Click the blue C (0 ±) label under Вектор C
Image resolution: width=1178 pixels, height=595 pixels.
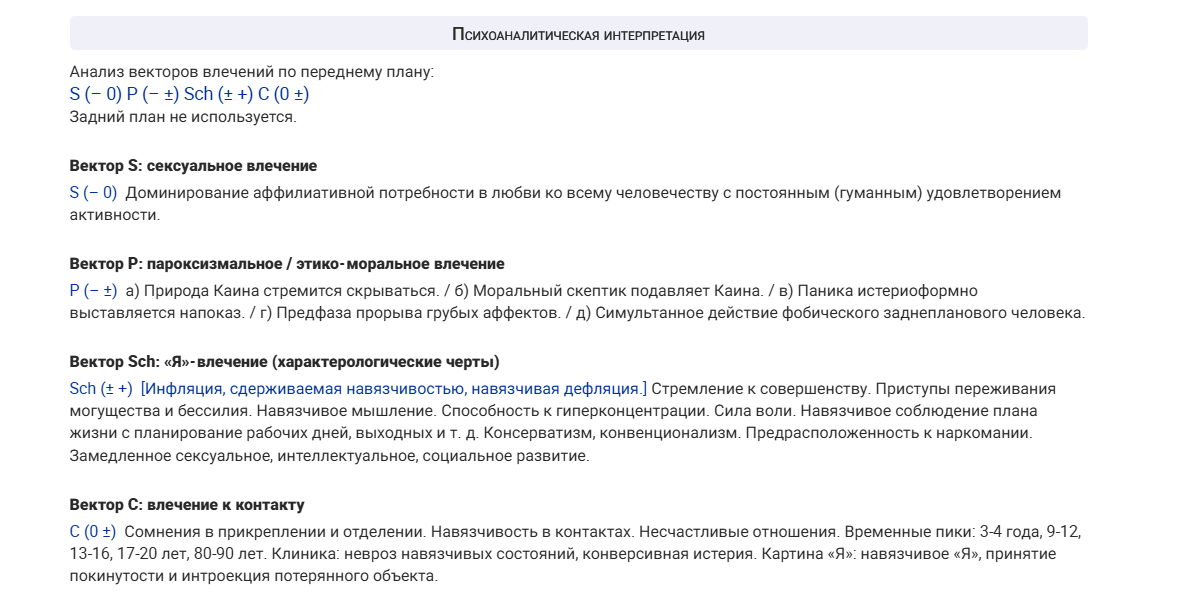coord(93,532)
